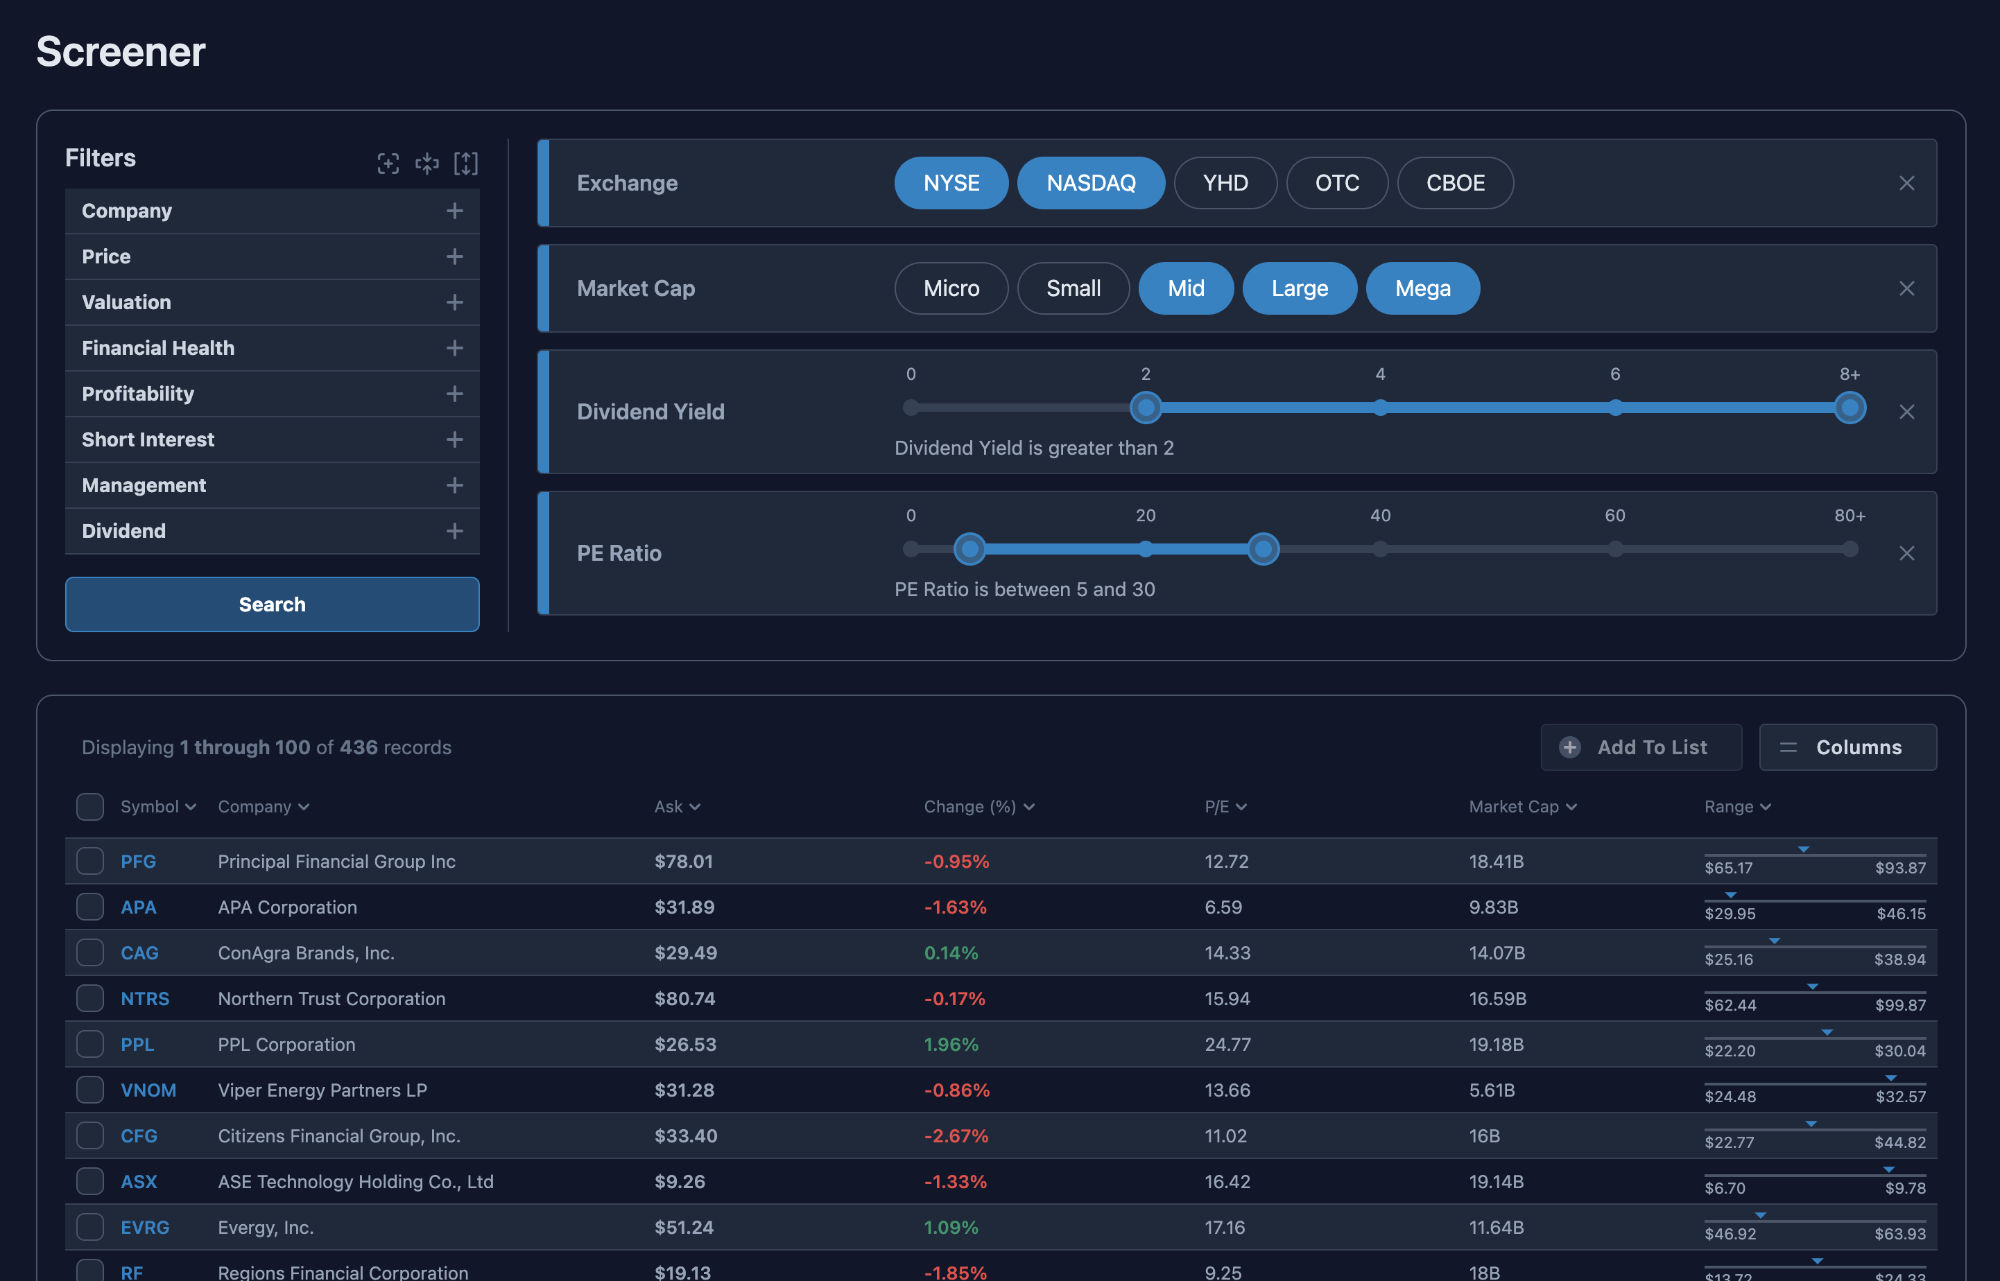Click the plus icon on the Valuation filter
This screenshot has width=2000, height=1281.
[x=455, y=302]
